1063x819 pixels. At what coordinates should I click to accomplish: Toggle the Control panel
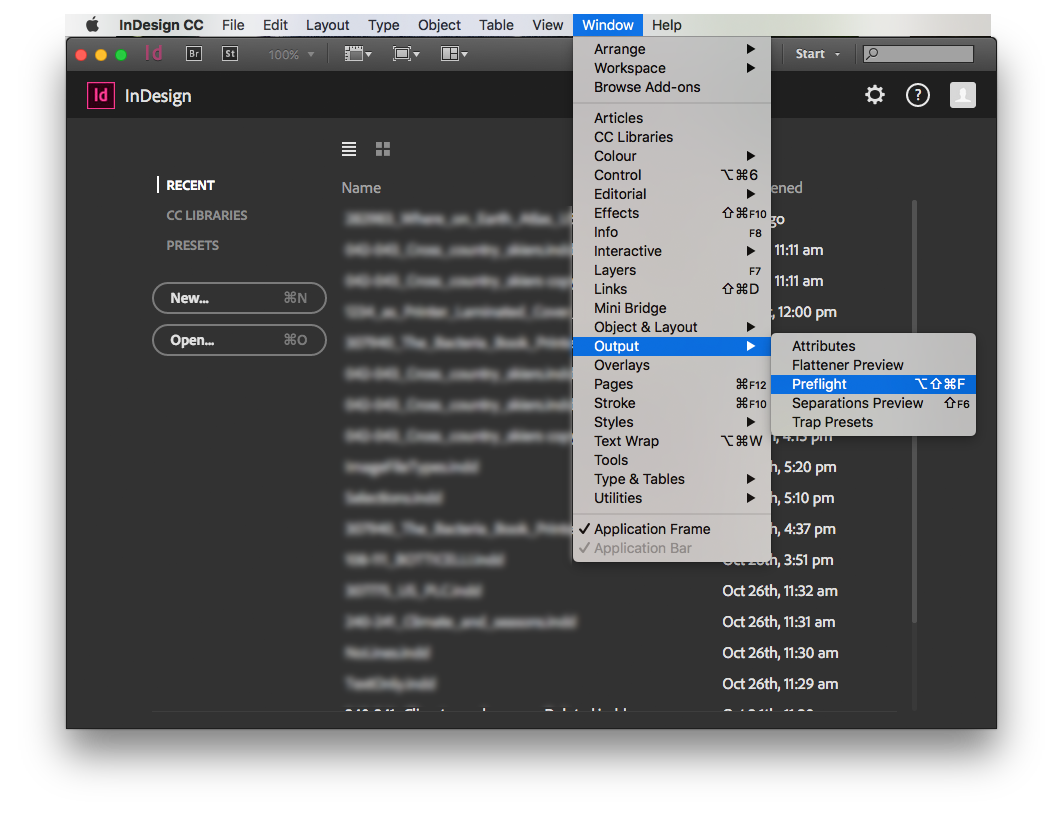click(672, 175)
